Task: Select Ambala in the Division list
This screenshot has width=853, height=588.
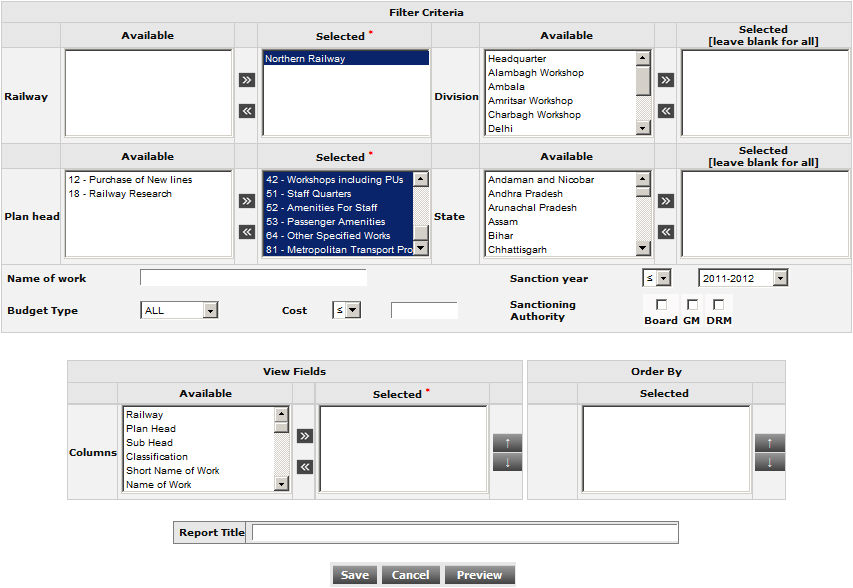Action: 506,87
